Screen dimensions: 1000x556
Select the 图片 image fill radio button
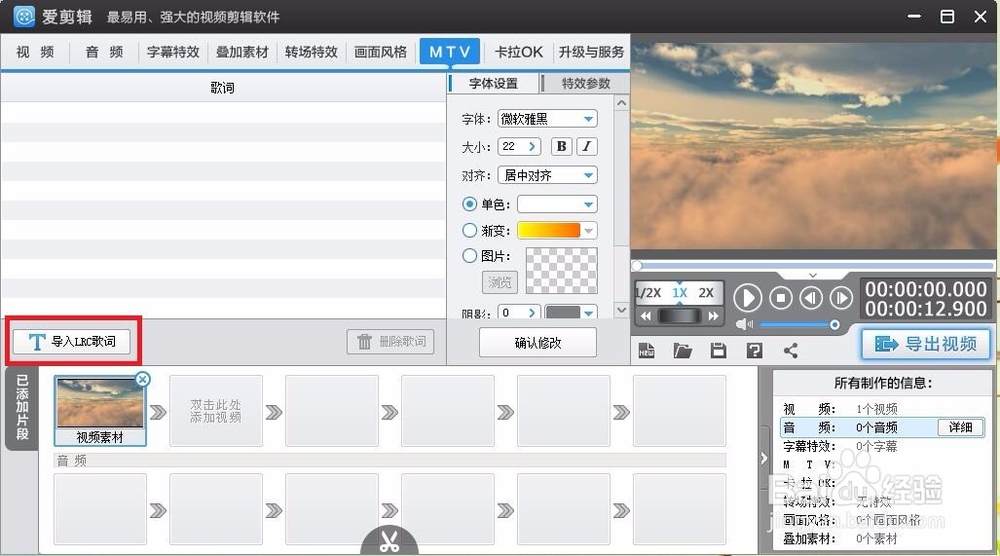coord(469,256)
